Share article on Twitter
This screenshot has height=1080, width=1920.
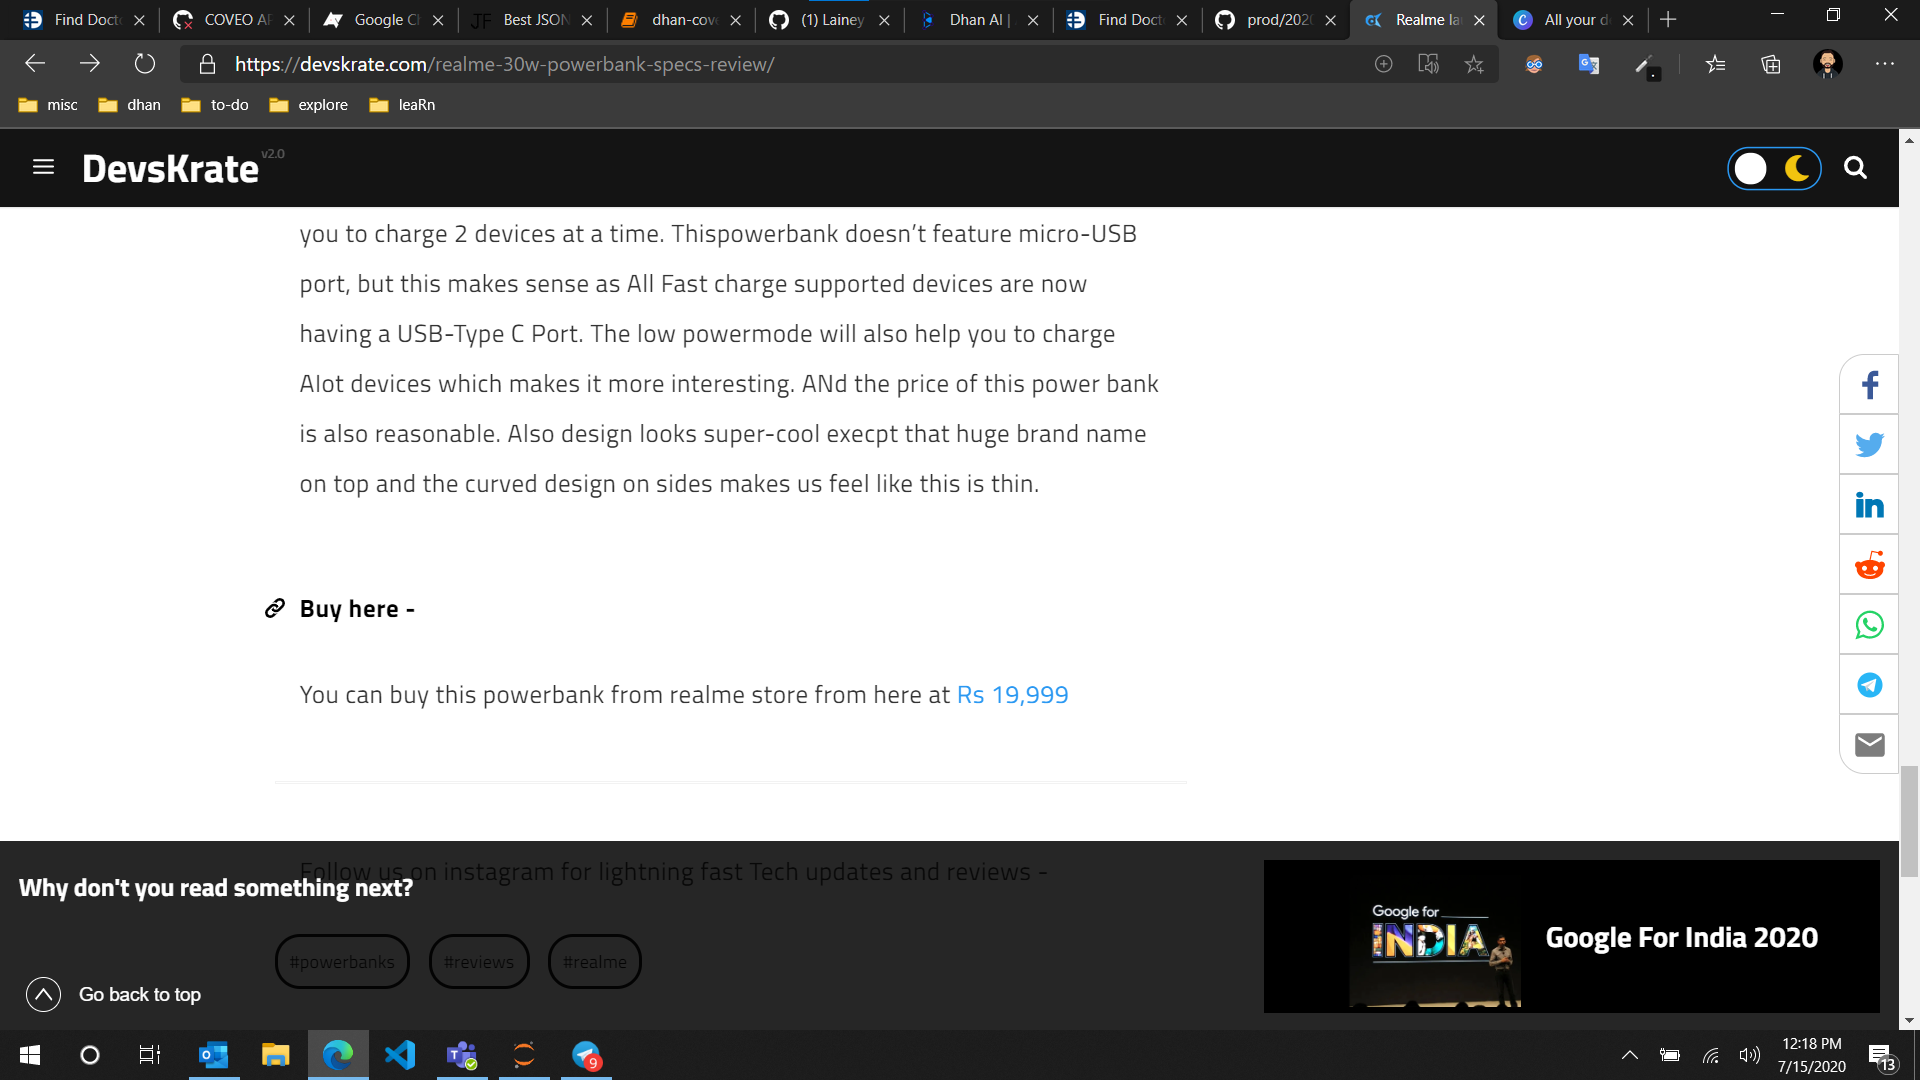tap(1869, 445)
